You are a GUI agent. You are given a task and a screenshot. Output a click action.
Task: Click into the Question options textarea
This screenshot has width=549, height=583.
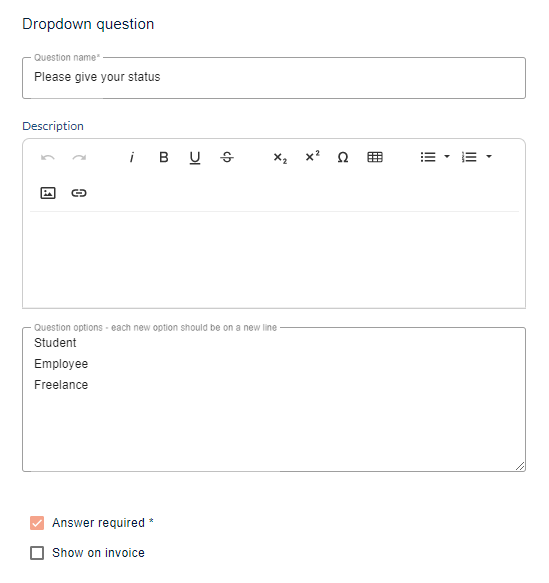[274, 400]
